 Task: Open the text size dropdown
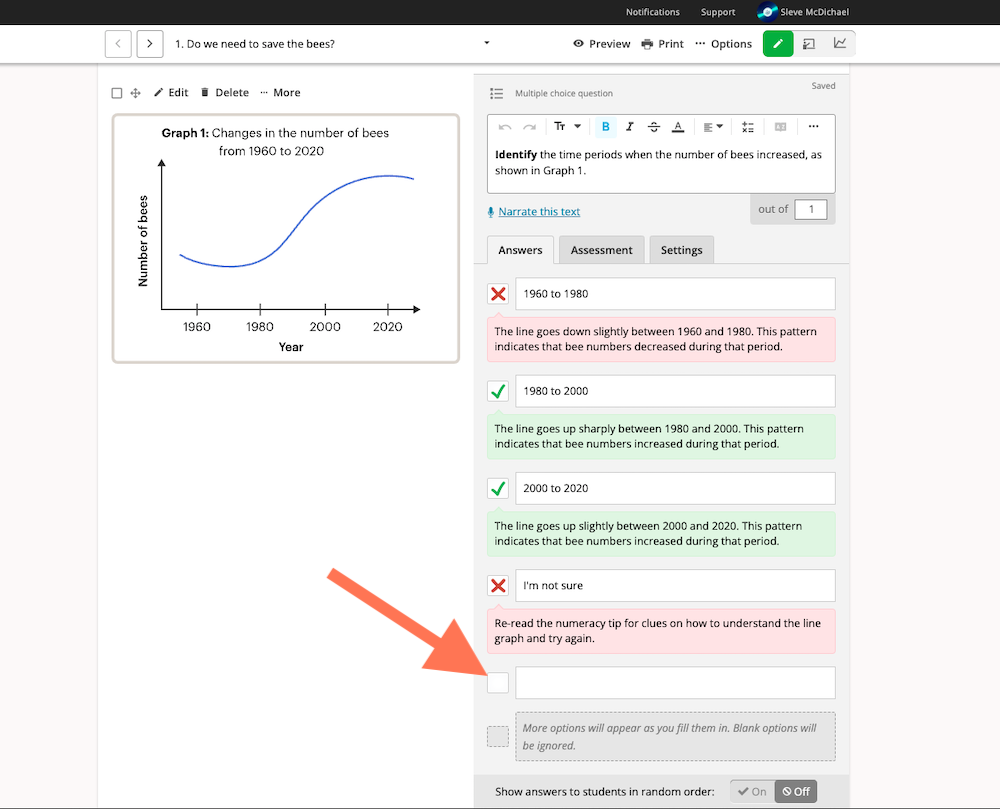click(567, 127)
